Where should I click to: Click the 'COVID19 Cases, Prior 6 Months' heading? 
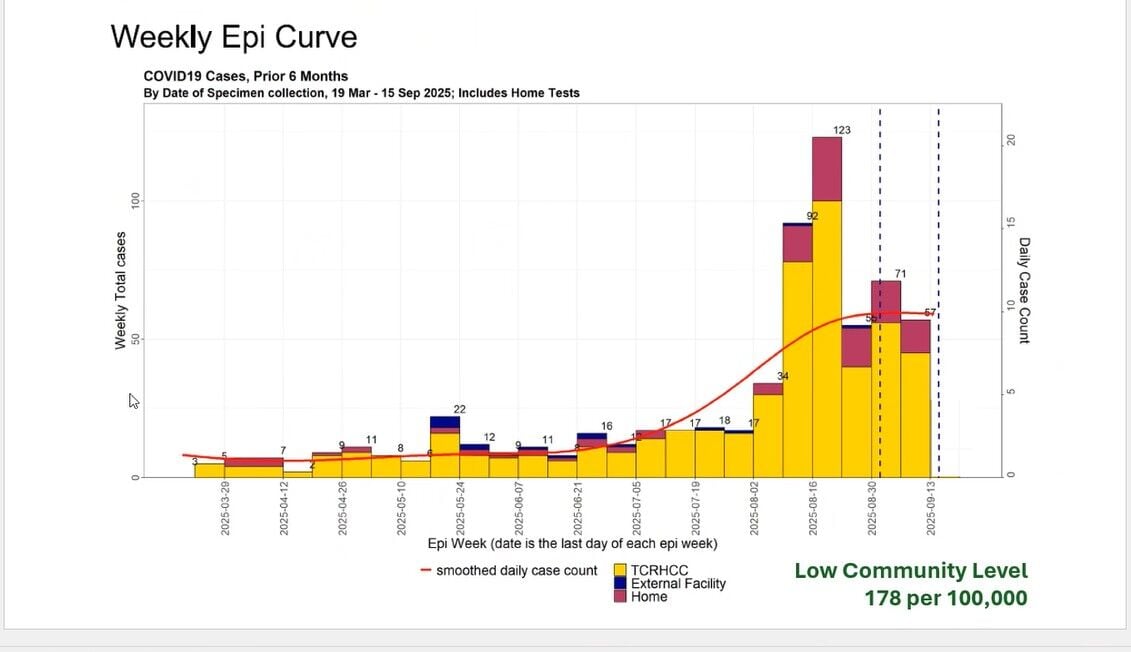click(x=246, y=76)
